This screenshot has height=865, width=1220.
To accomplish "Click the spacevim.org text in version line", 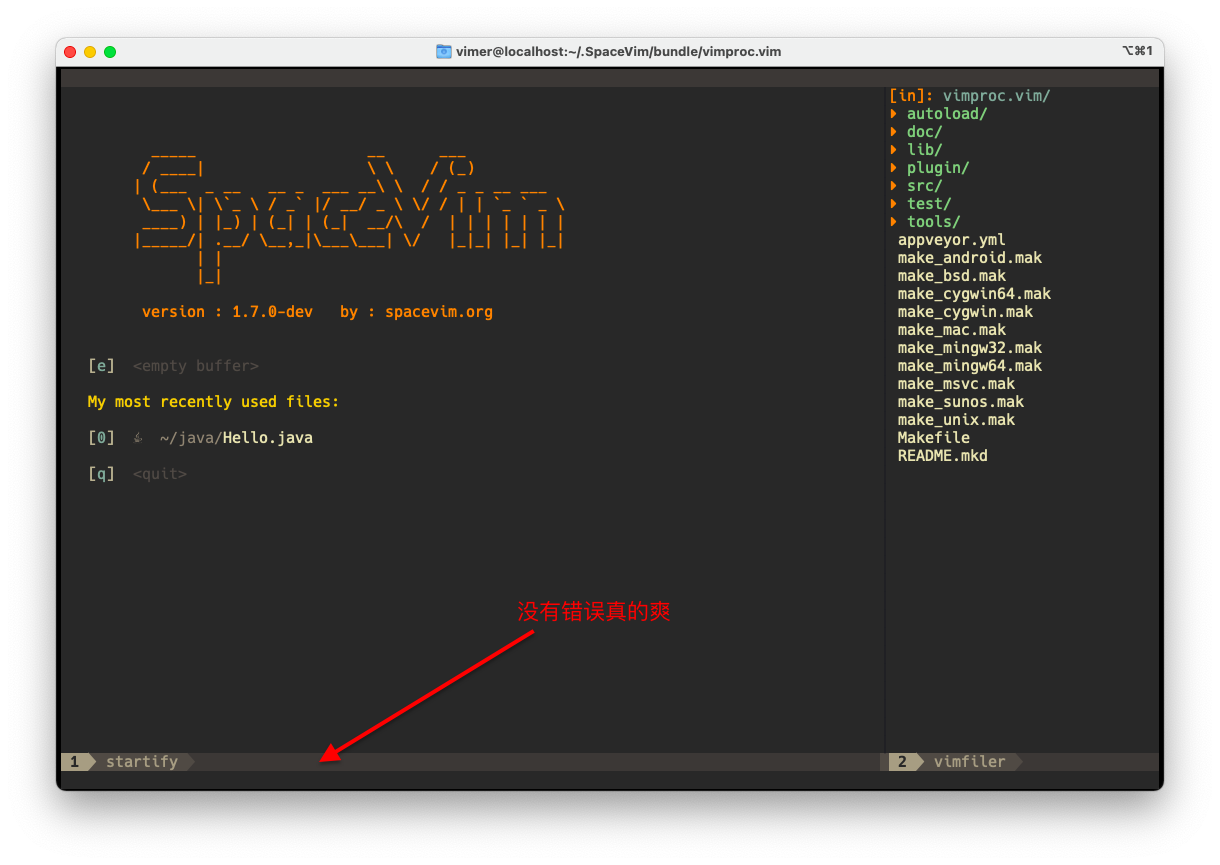I will (439, 312).
